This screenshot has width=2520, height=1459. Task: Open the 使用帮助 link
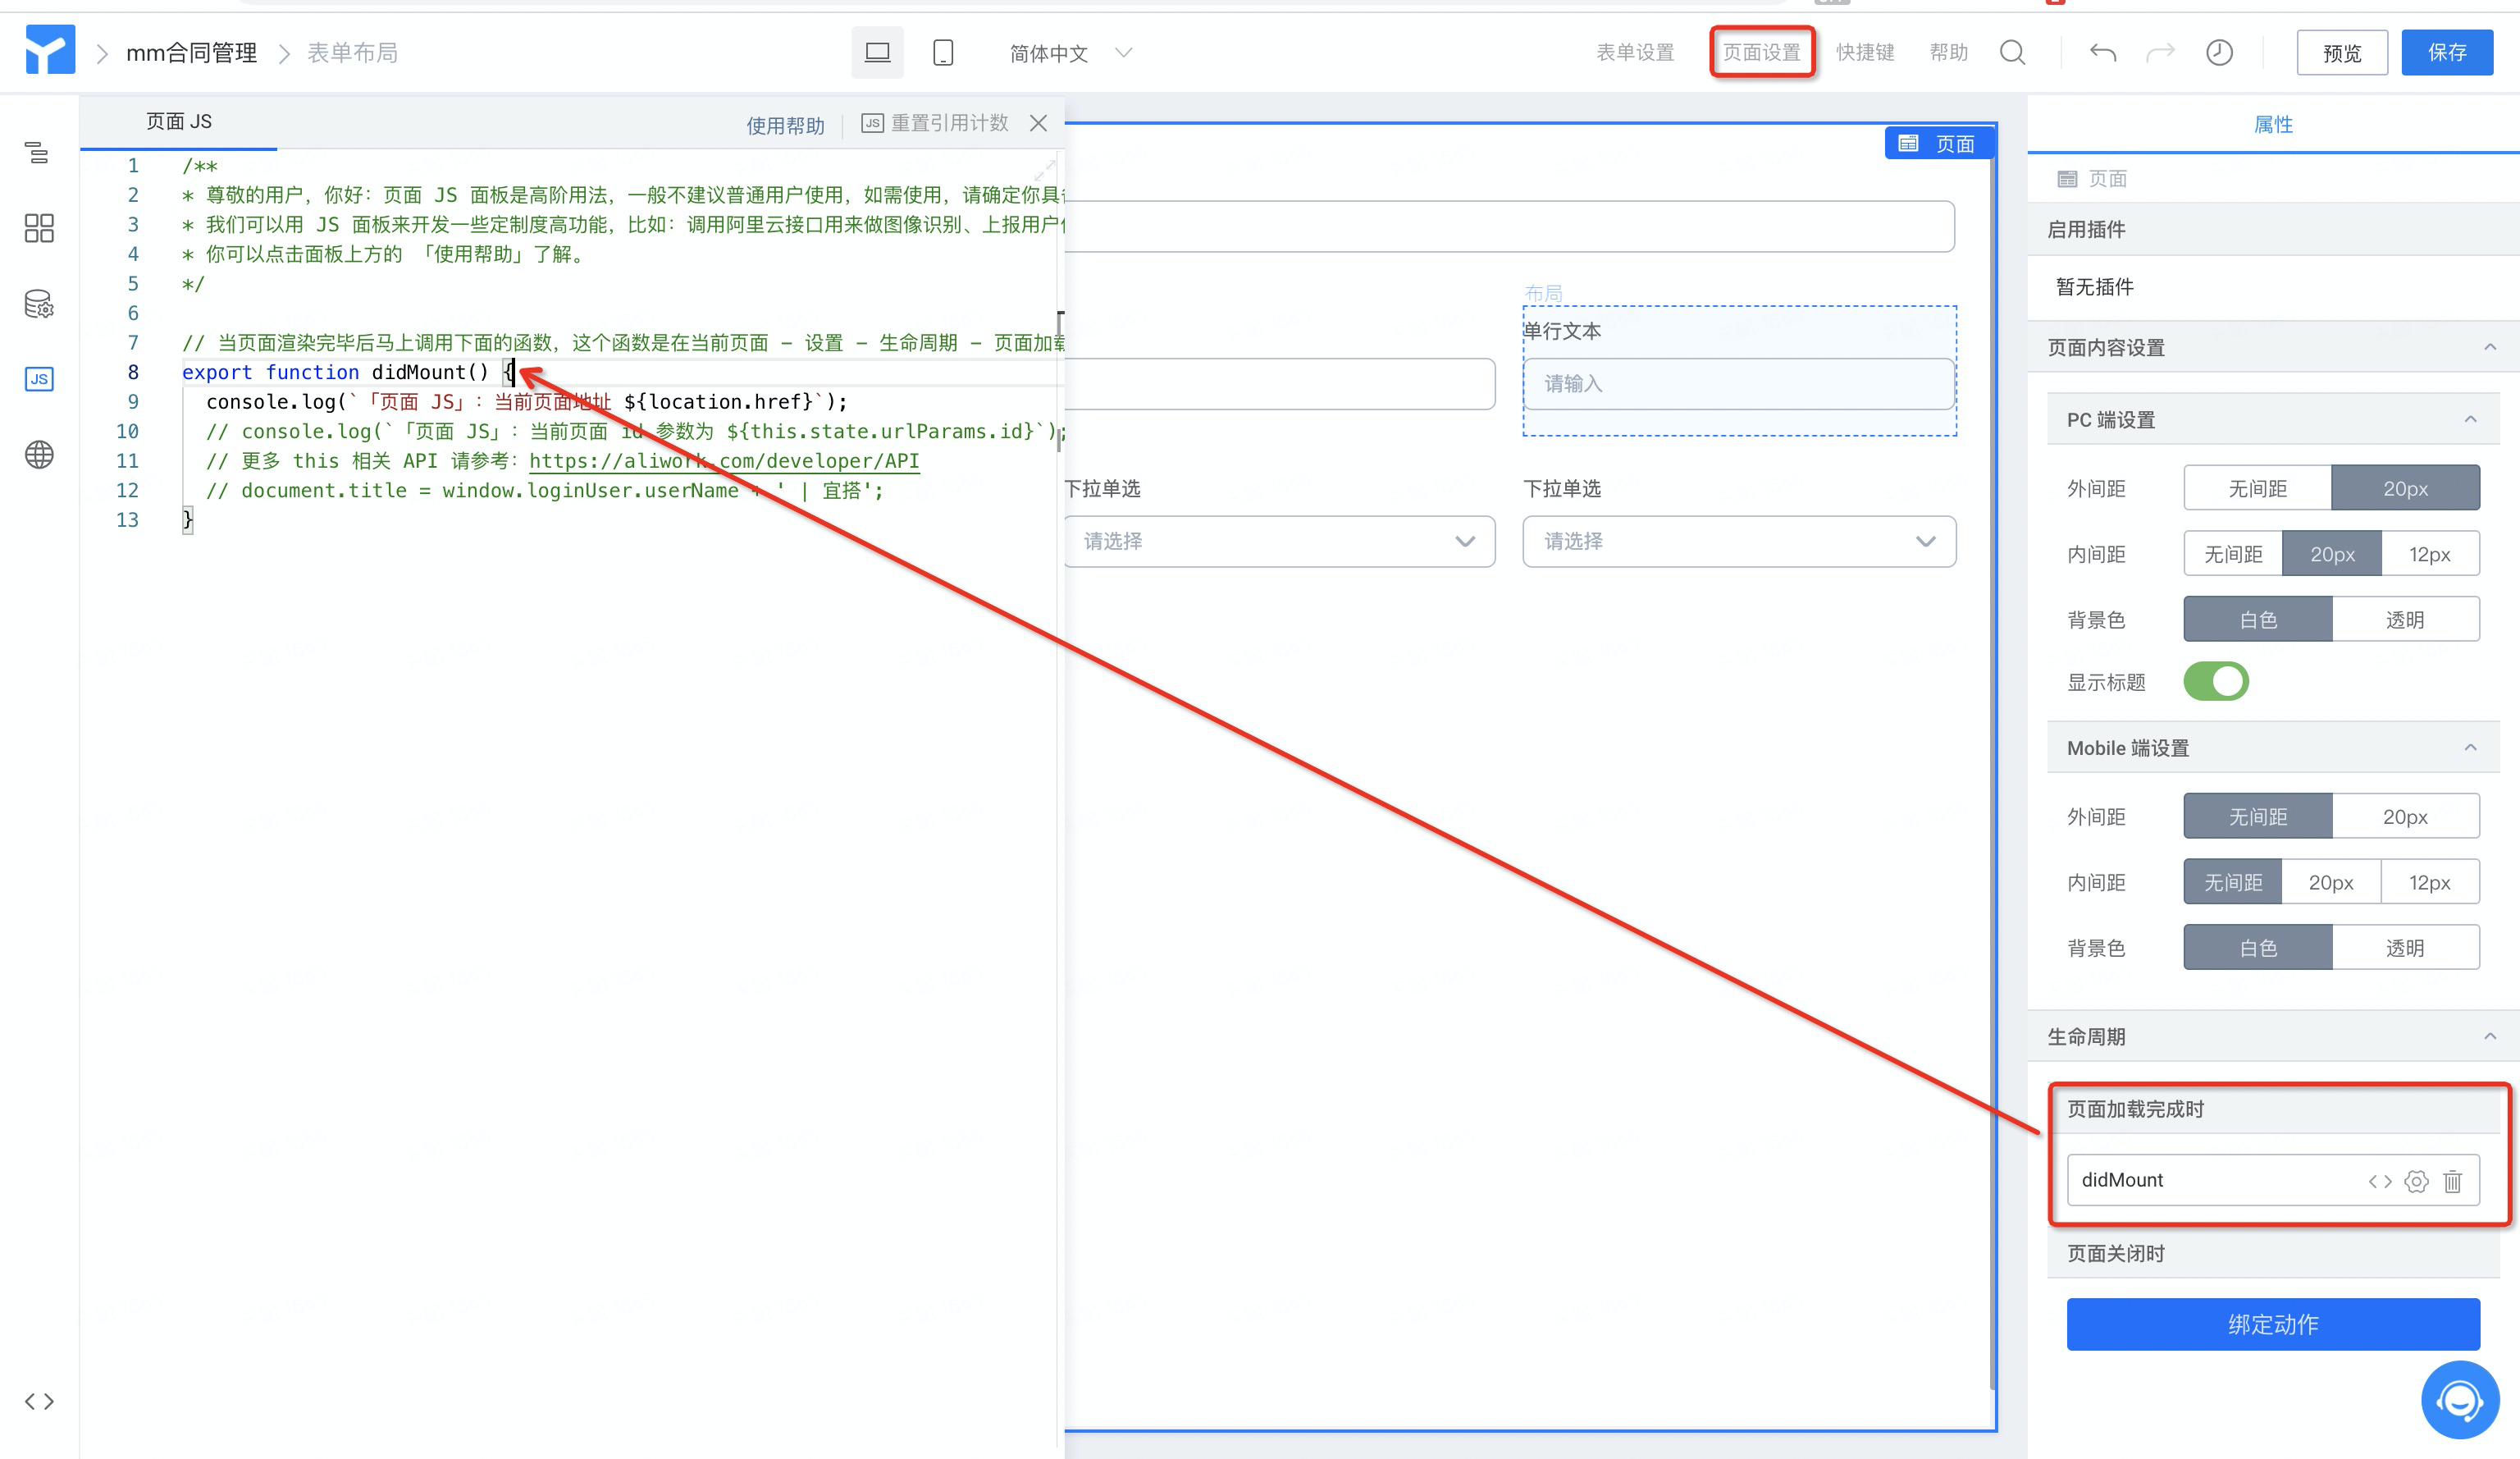[785, 125]
